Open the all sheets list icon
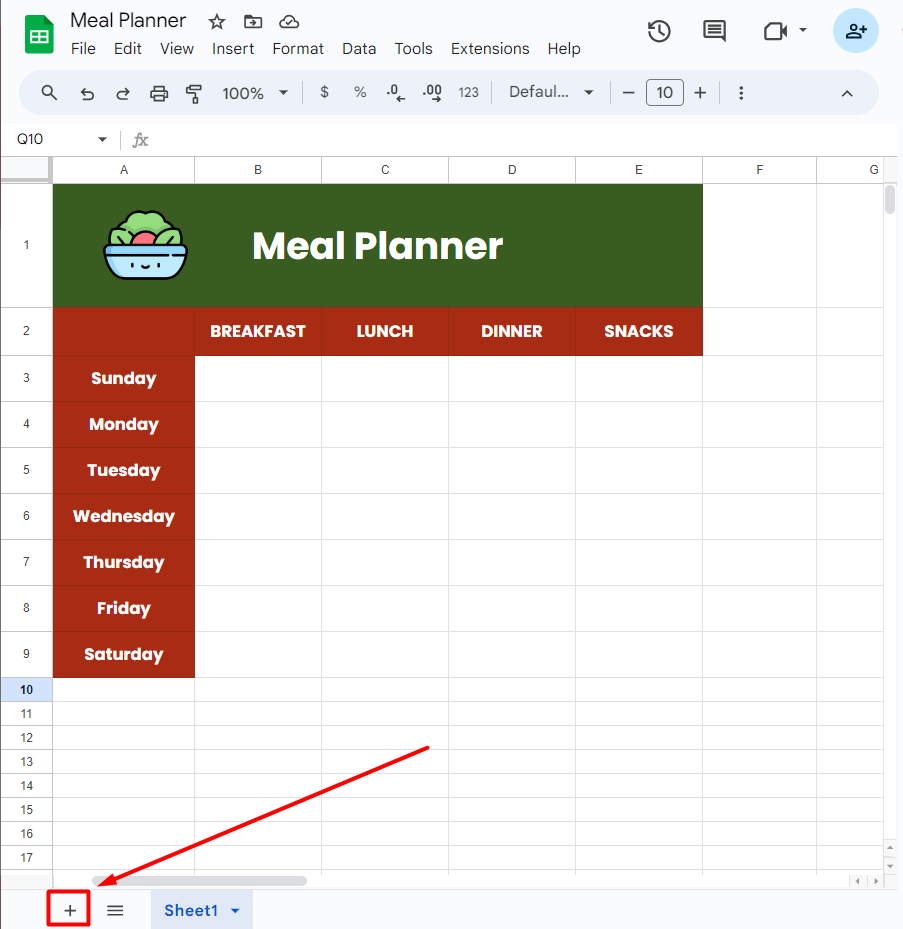The width and height of the screenshot is (903, 929). [115, 910]
